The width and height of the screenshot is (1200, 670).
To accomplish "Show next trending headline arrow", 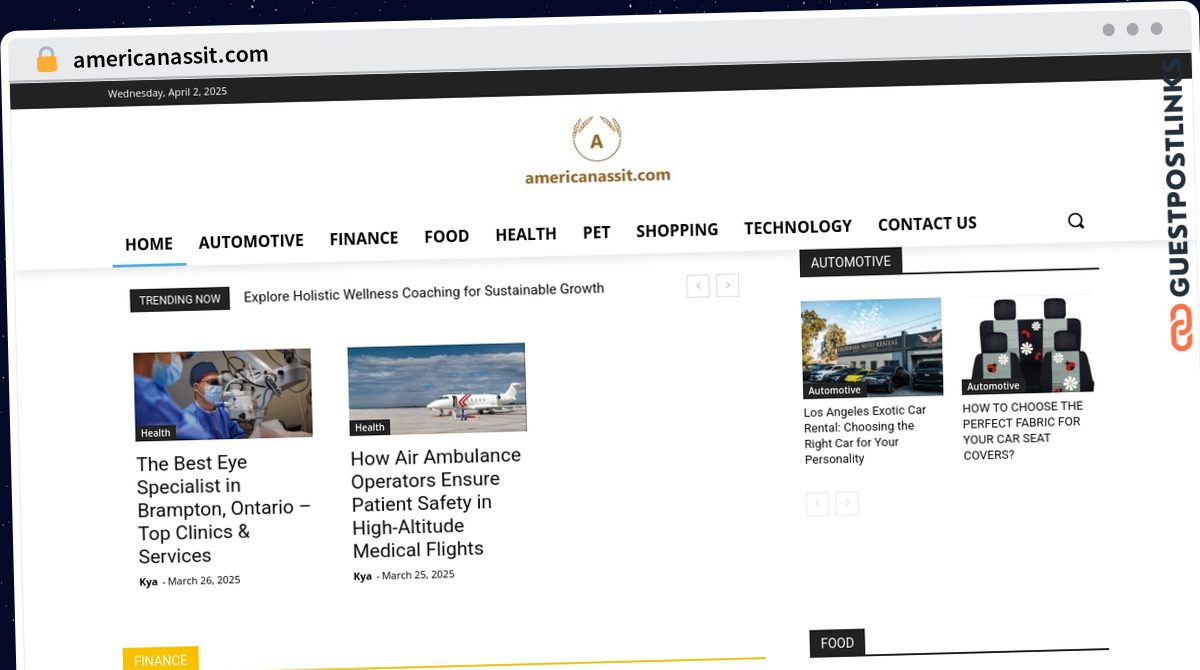I will pyautogui.click(x=728, y=285).
